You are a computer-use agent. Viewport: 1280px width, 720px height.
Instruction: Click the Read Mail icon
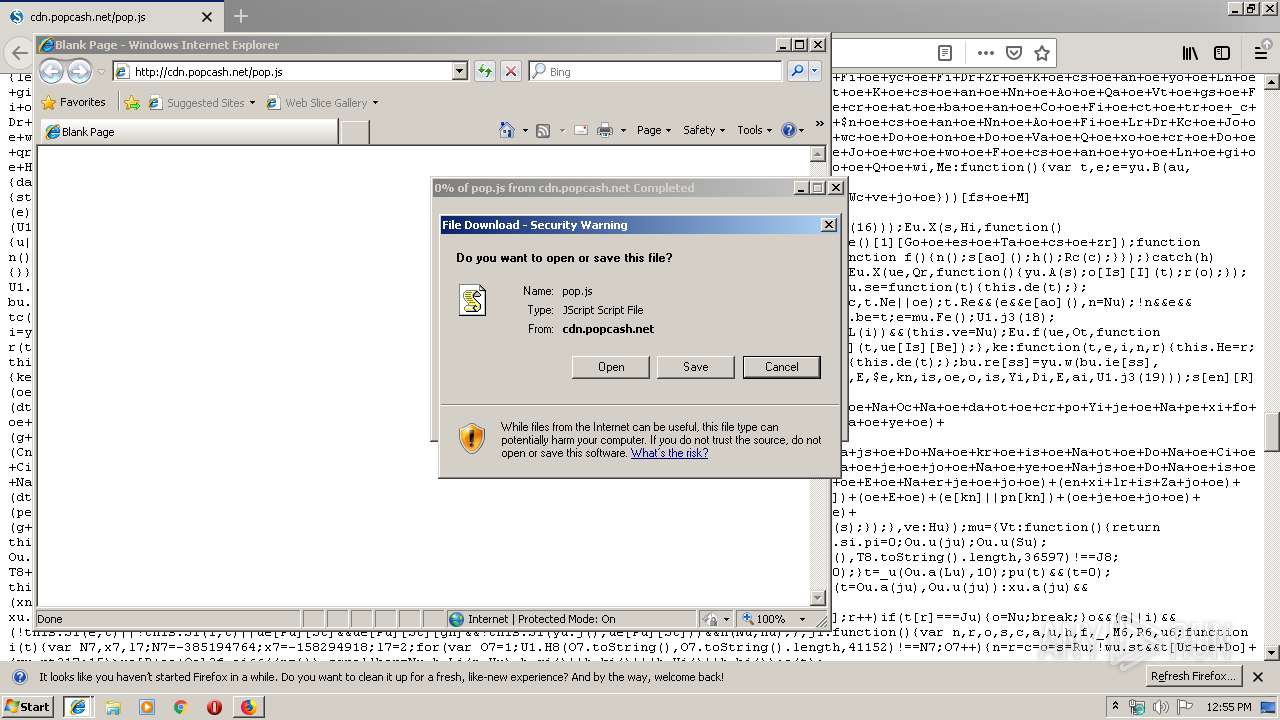click(582, 130)
